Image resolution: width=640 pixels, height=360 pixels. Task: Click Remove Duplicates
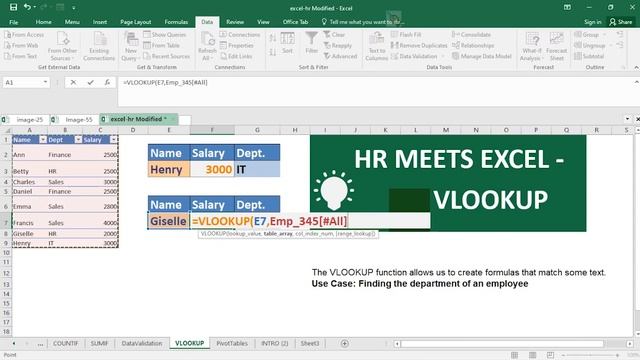click(419, 45)
